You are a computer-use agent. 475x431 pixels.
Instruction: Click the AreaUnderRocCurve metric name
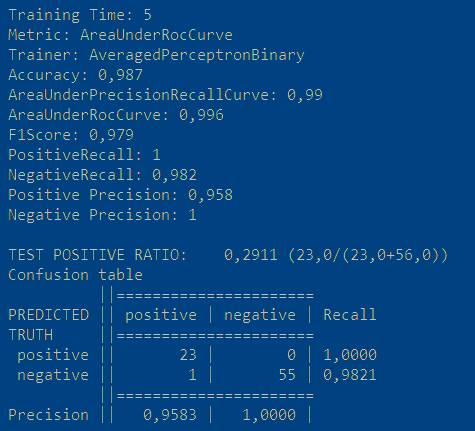point(156,35)
